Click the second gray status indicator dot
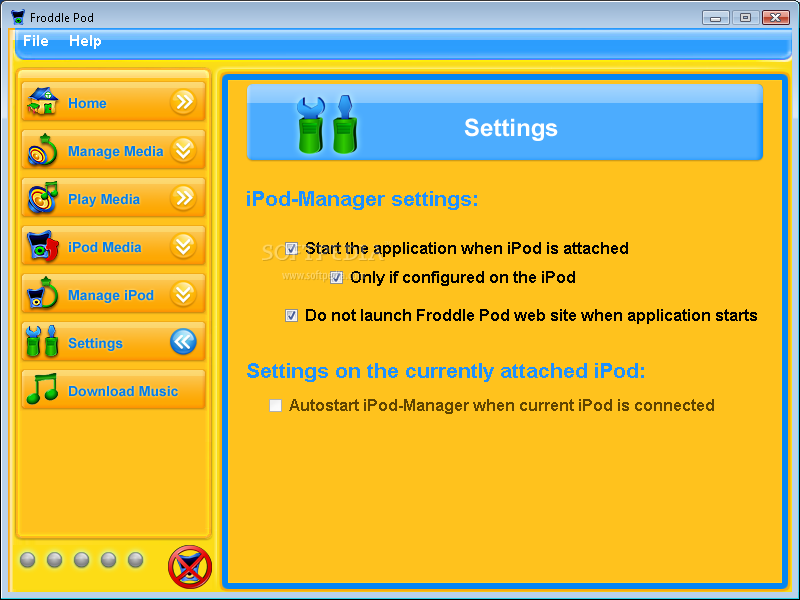The width and height of the screenshot is (800, 600). 55,560
